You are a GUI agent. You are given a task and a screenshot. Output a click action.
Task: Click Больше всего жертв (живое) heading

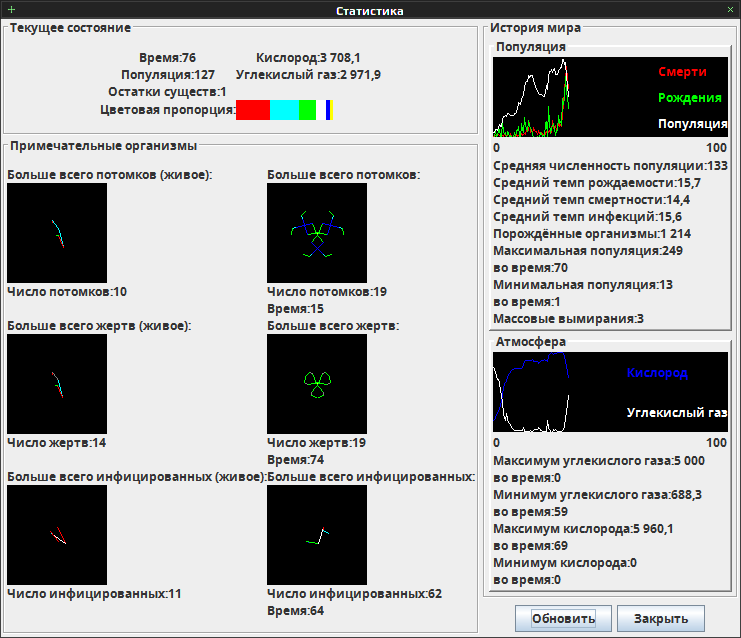click(99, 326)
